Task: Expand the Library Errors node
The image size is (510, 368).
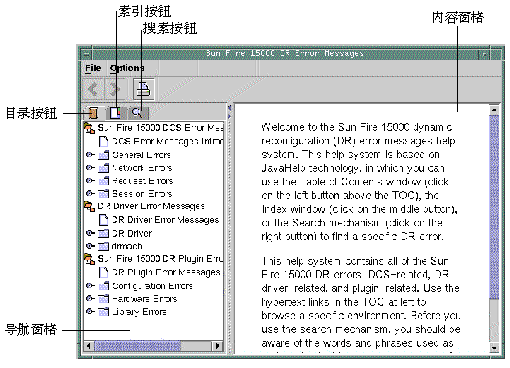Action: [89, 311]
